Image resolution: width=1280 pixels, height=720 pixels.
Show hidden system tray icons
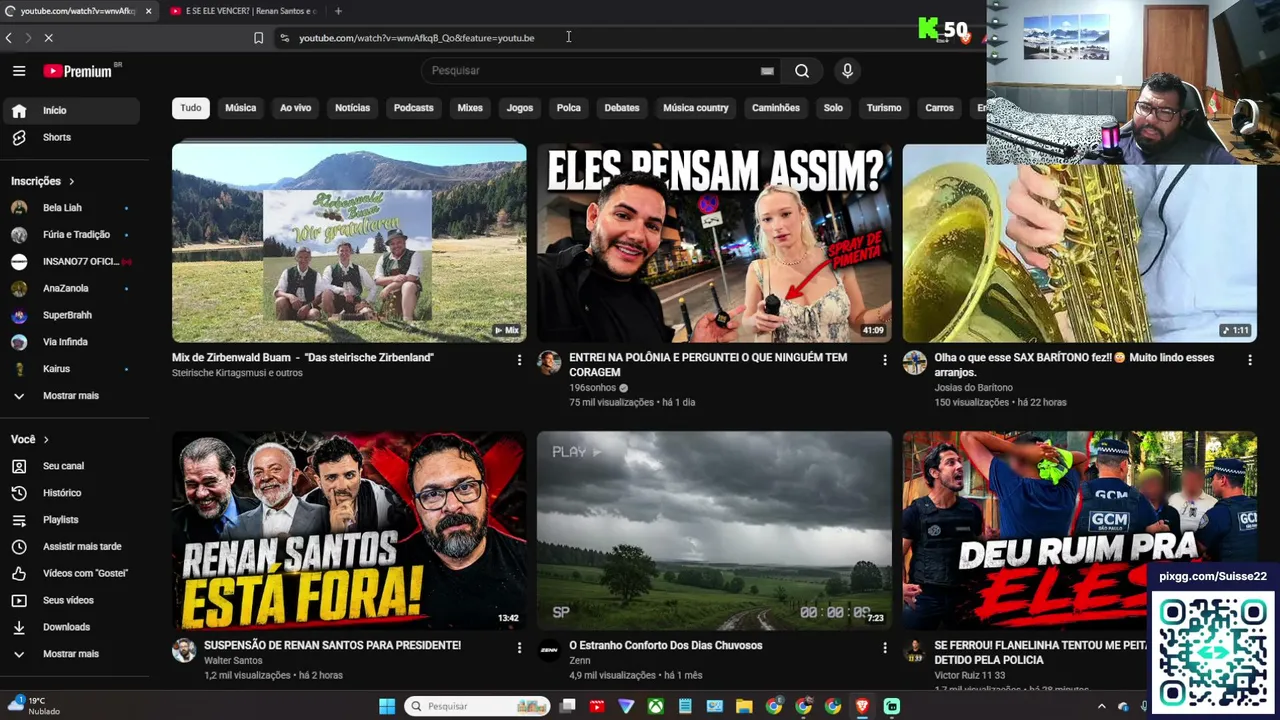tap(1101, 706)
